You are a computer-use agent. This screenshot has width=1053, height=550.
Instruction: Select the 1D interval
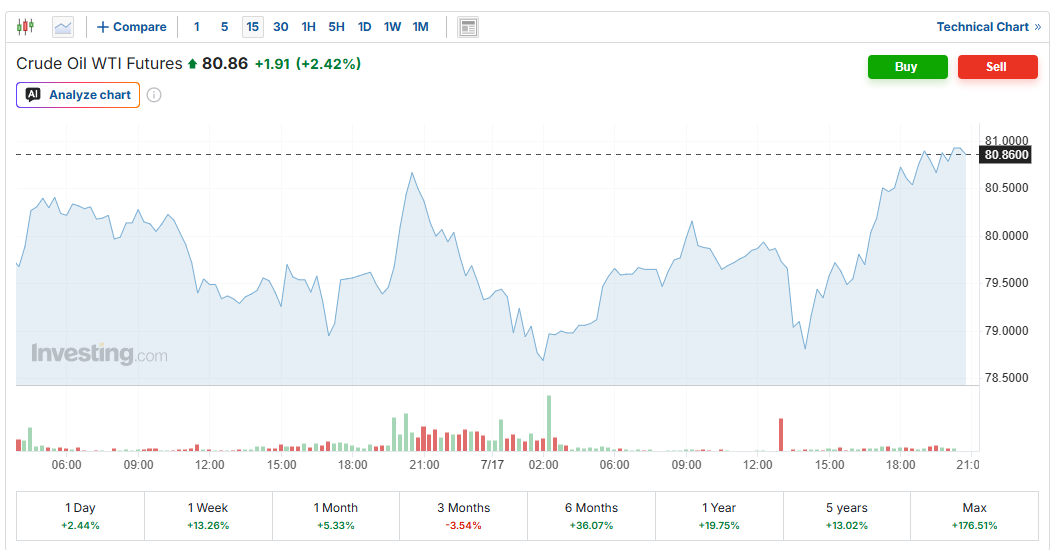pyautogui.click(x=365, y=27)
